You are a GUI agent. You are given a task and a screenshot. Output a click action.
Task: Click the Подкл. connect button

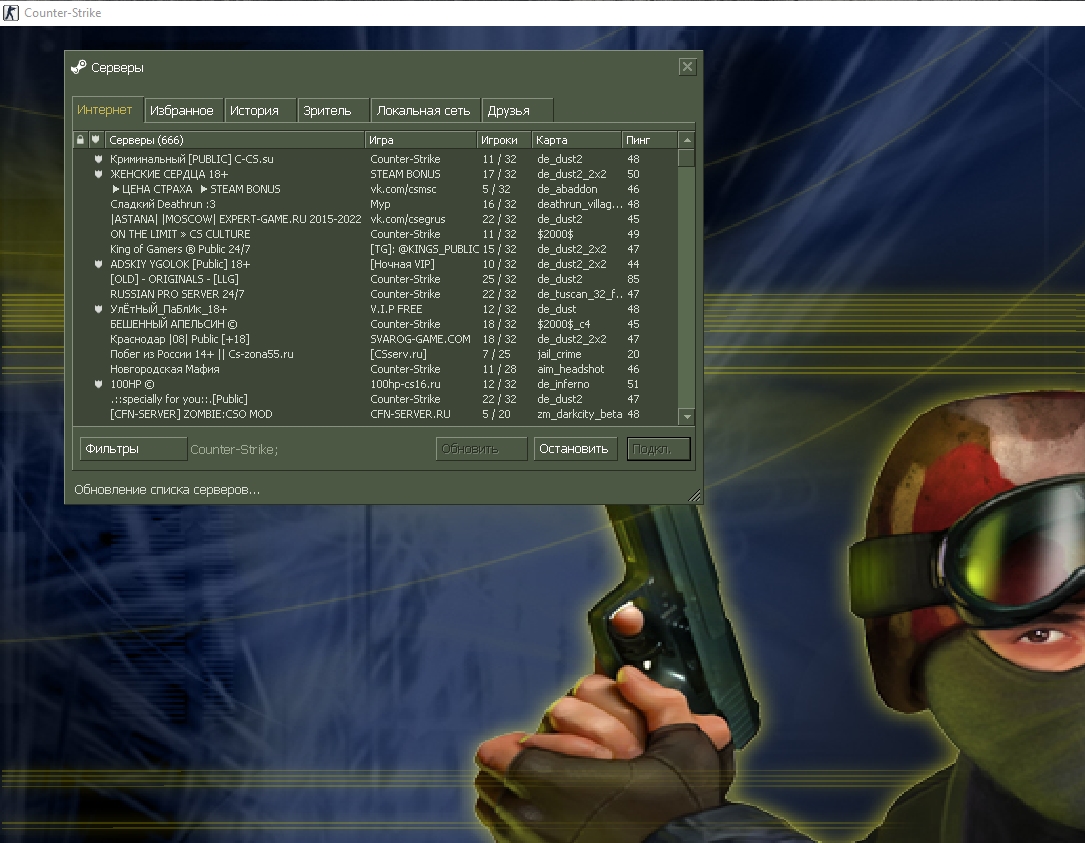tap(658, 448)
